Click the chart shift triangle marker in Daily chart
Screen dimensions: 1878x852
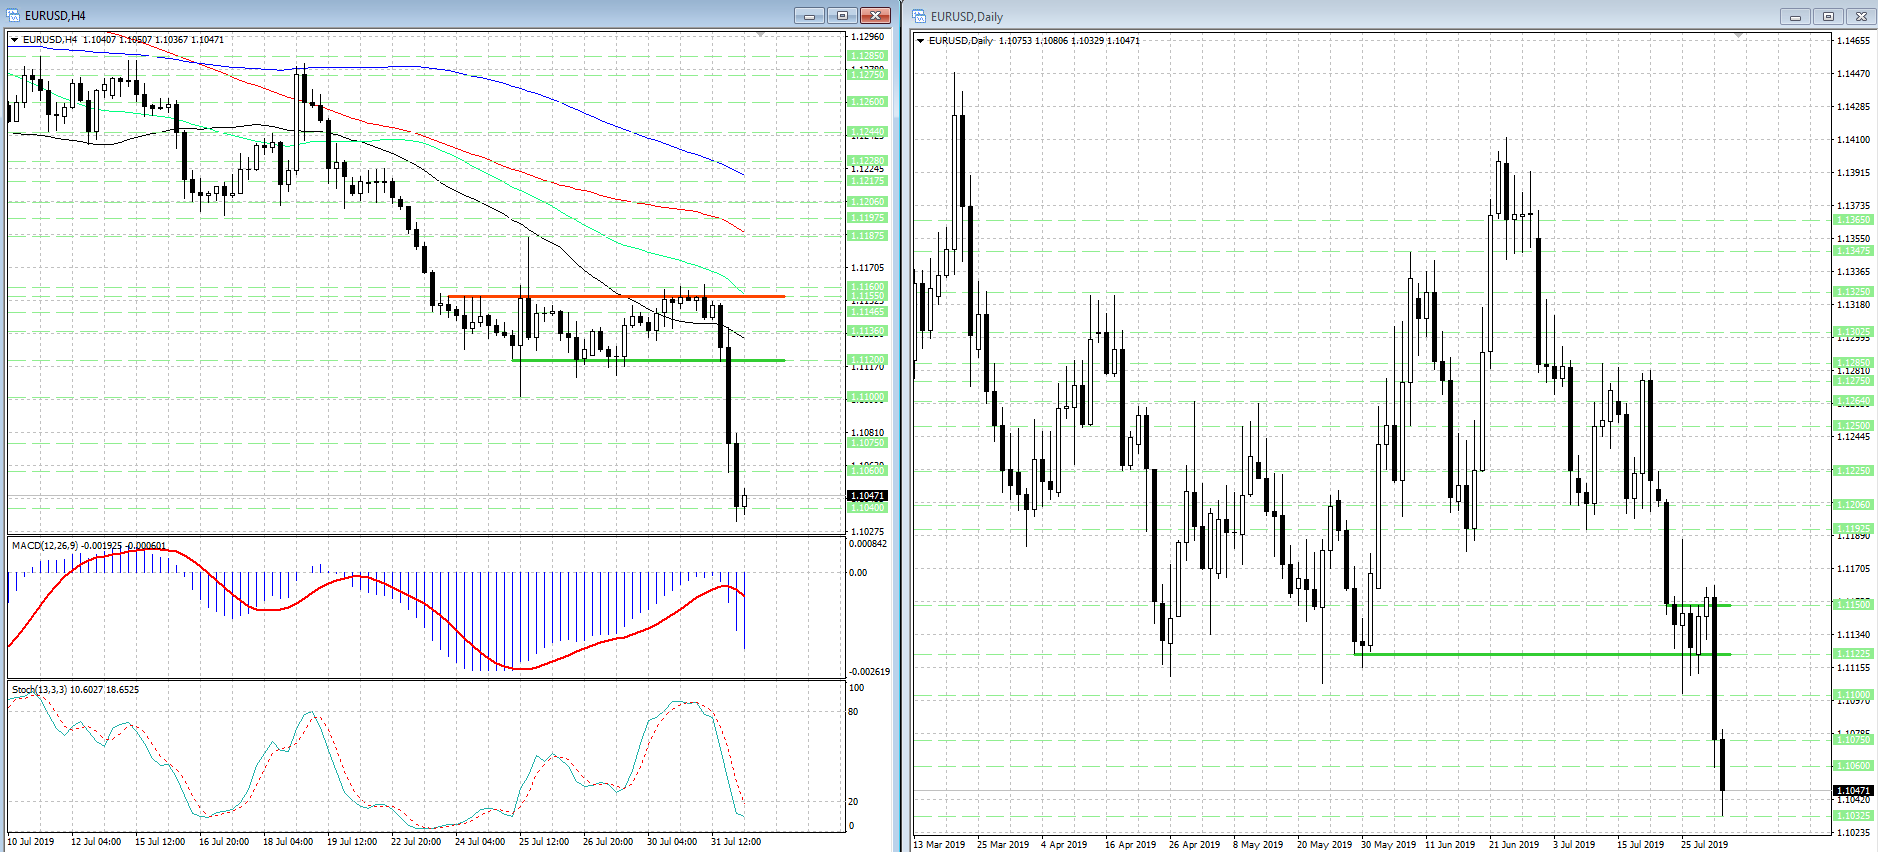click(1739, 36)
